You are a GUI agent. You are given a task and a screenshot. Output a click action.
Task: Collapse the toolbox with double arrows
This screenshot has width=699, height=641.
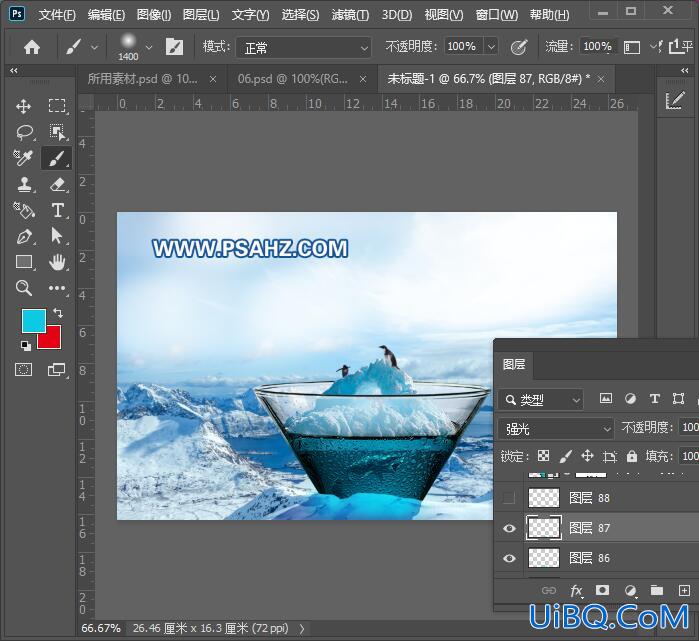pos(14,70)
